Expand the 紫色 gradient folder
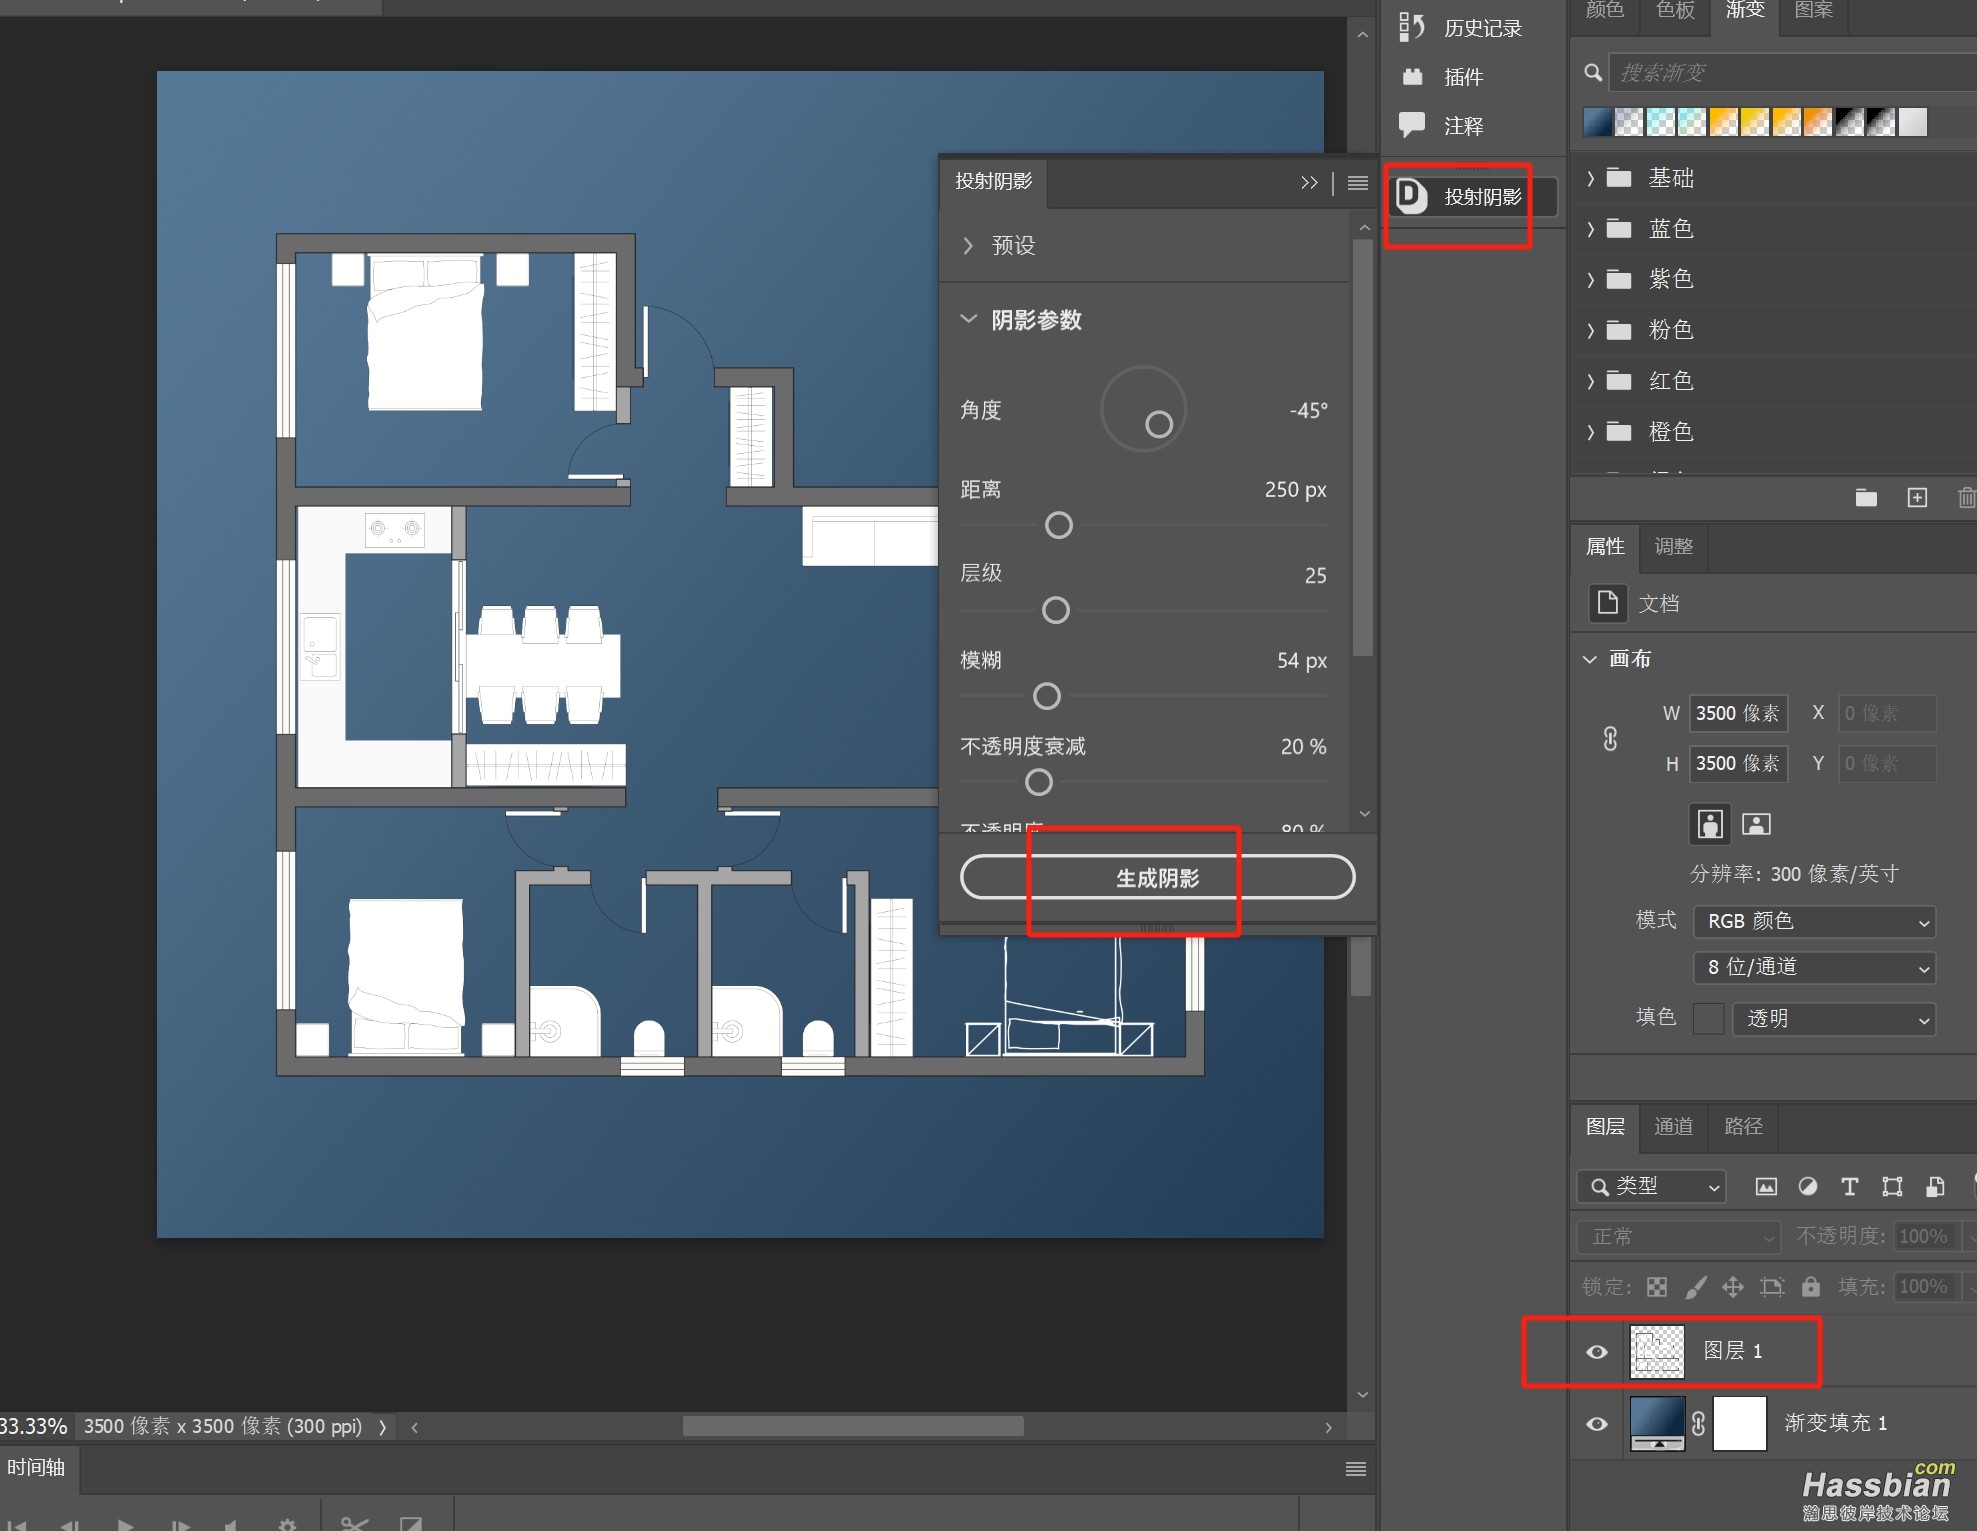1977x1531 pixels. coord(1590,279)
